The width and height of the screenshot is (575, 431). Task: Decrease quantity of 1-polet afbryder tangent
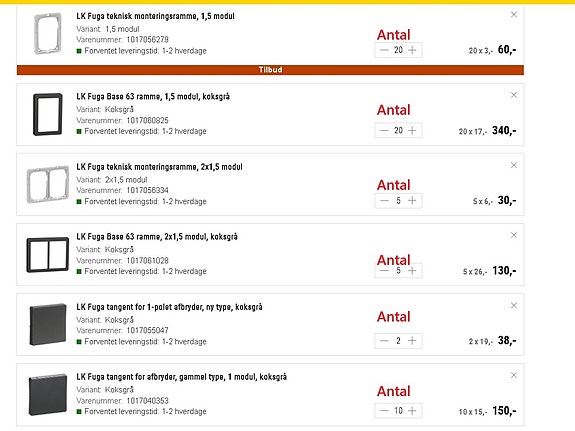384,341
